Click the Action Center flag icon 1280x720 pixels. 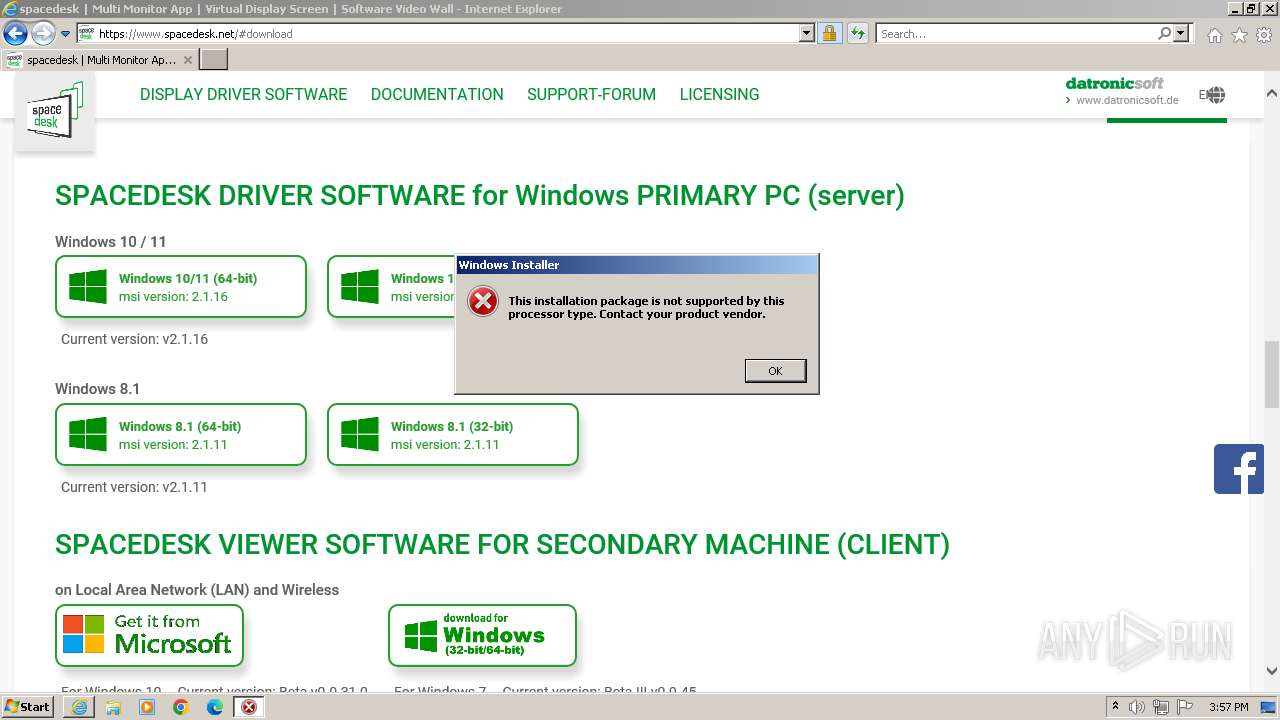click(1184, 707)
